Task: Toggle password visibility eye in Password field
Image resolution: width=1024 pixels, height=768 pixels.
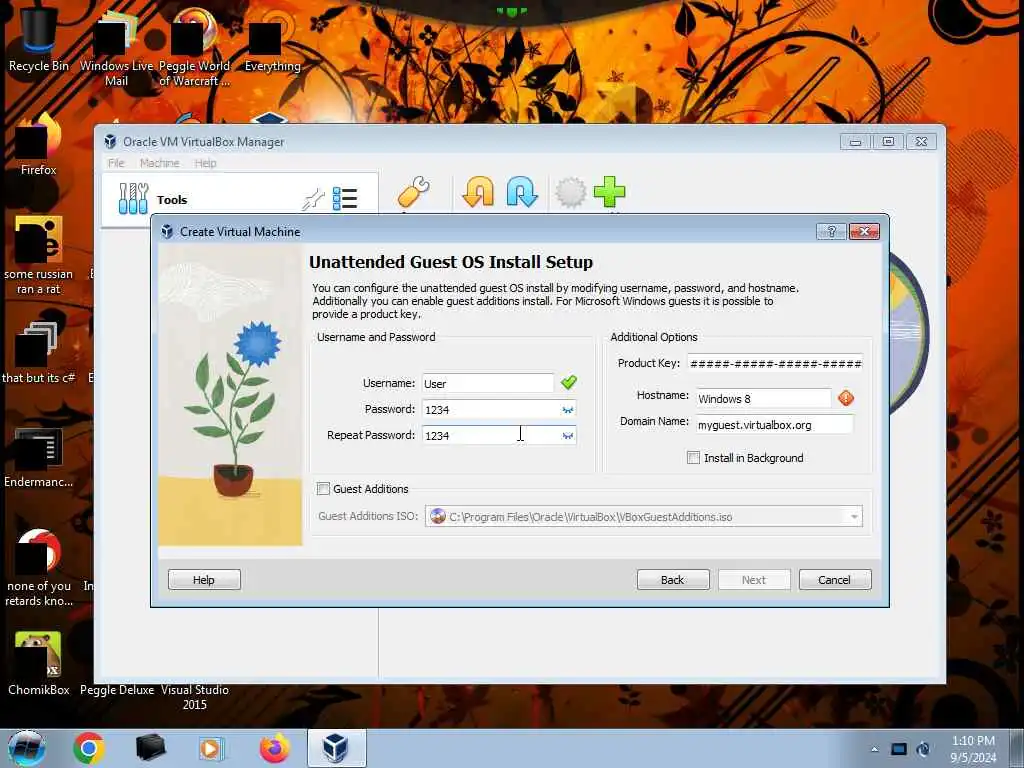Action: click(x=568, y=409)
